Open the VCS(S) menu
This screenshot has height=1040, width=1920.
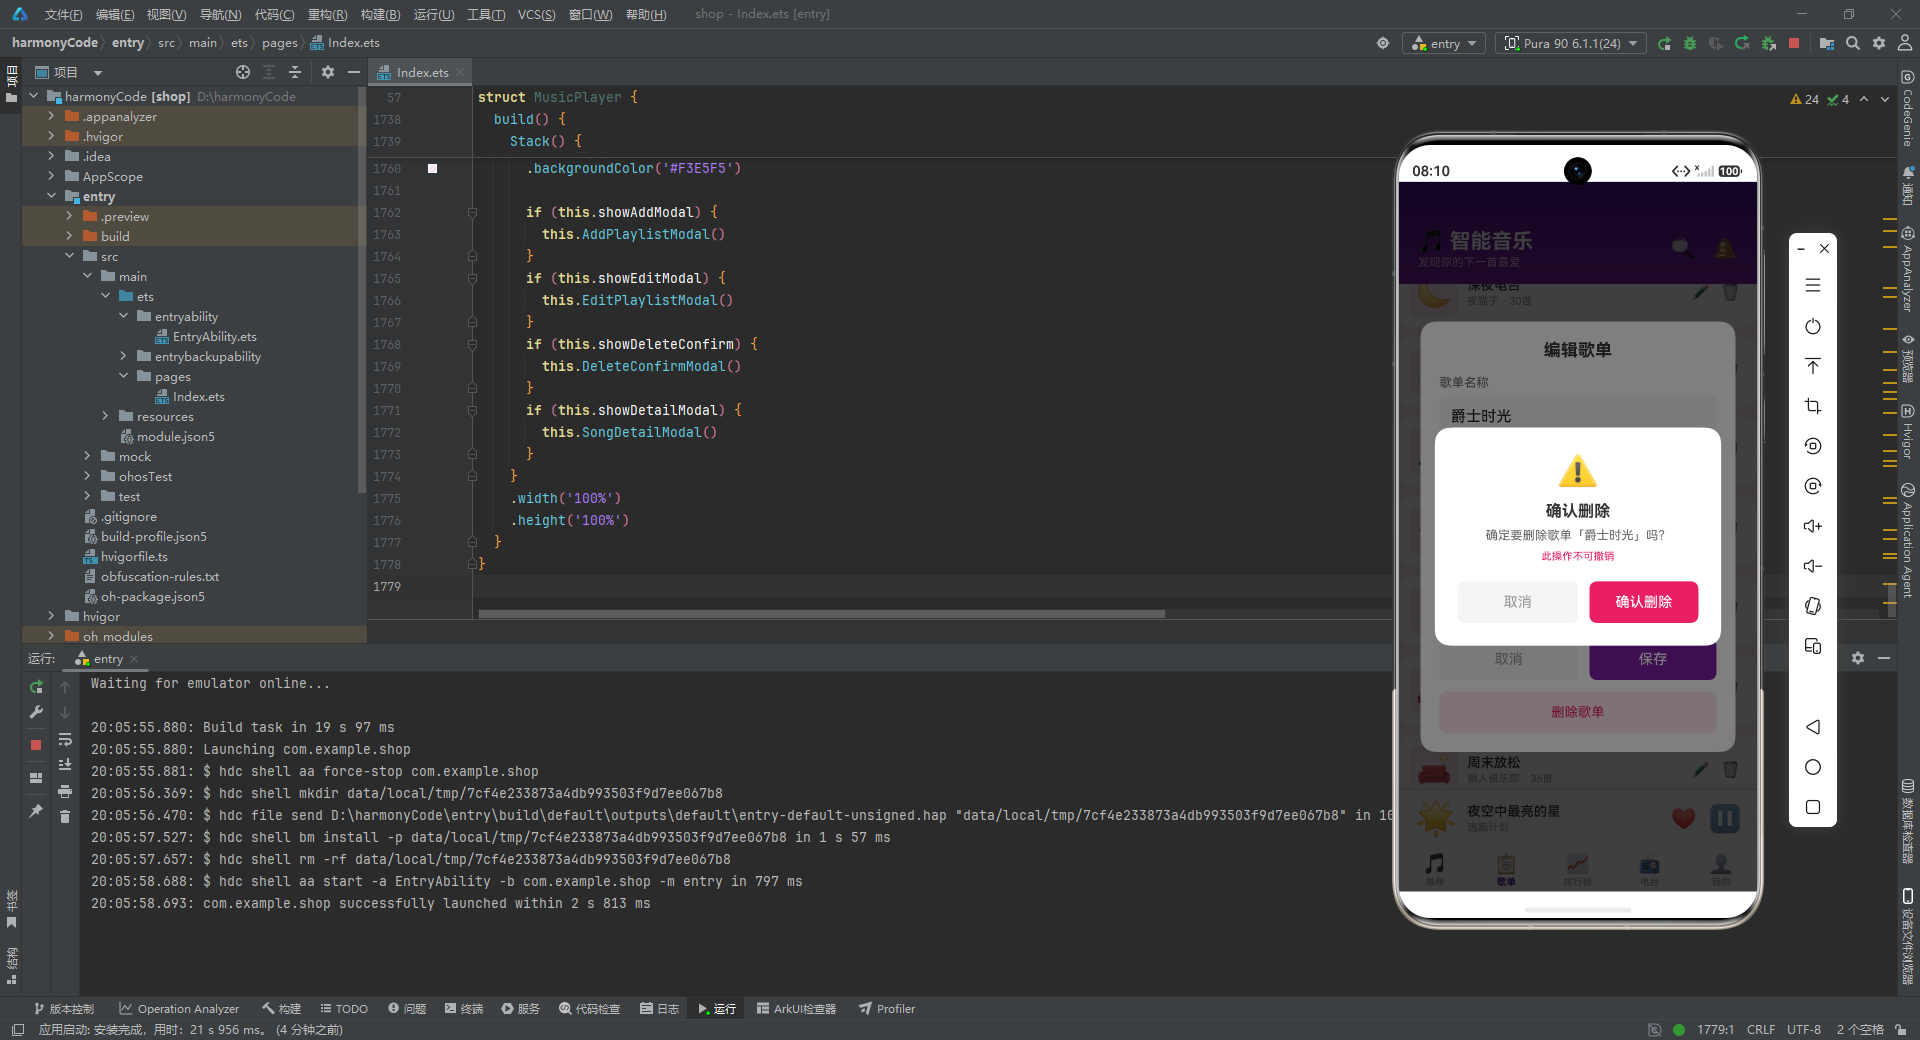[x=536, y=14]
